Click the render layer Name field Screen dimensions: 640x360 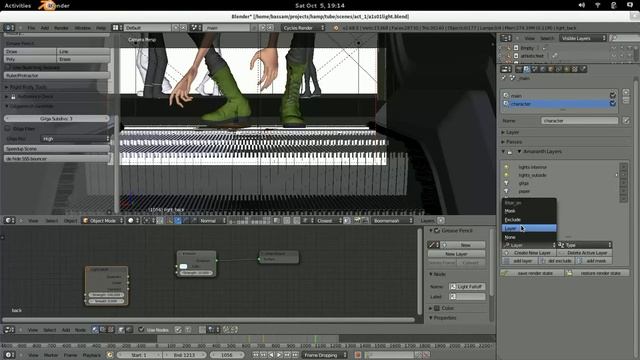580,121
